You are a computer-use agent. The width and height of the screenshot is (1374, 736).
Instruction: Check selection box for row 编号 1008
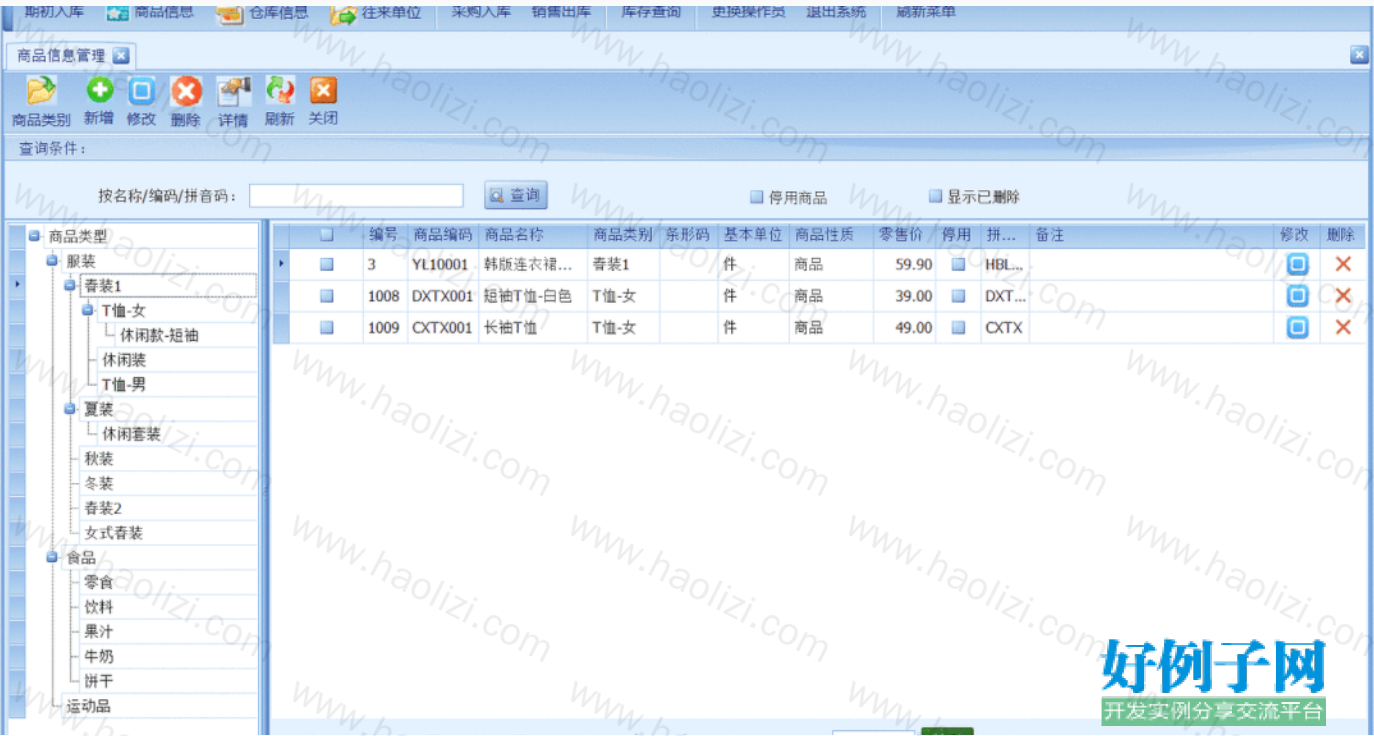tap(326, 296)
